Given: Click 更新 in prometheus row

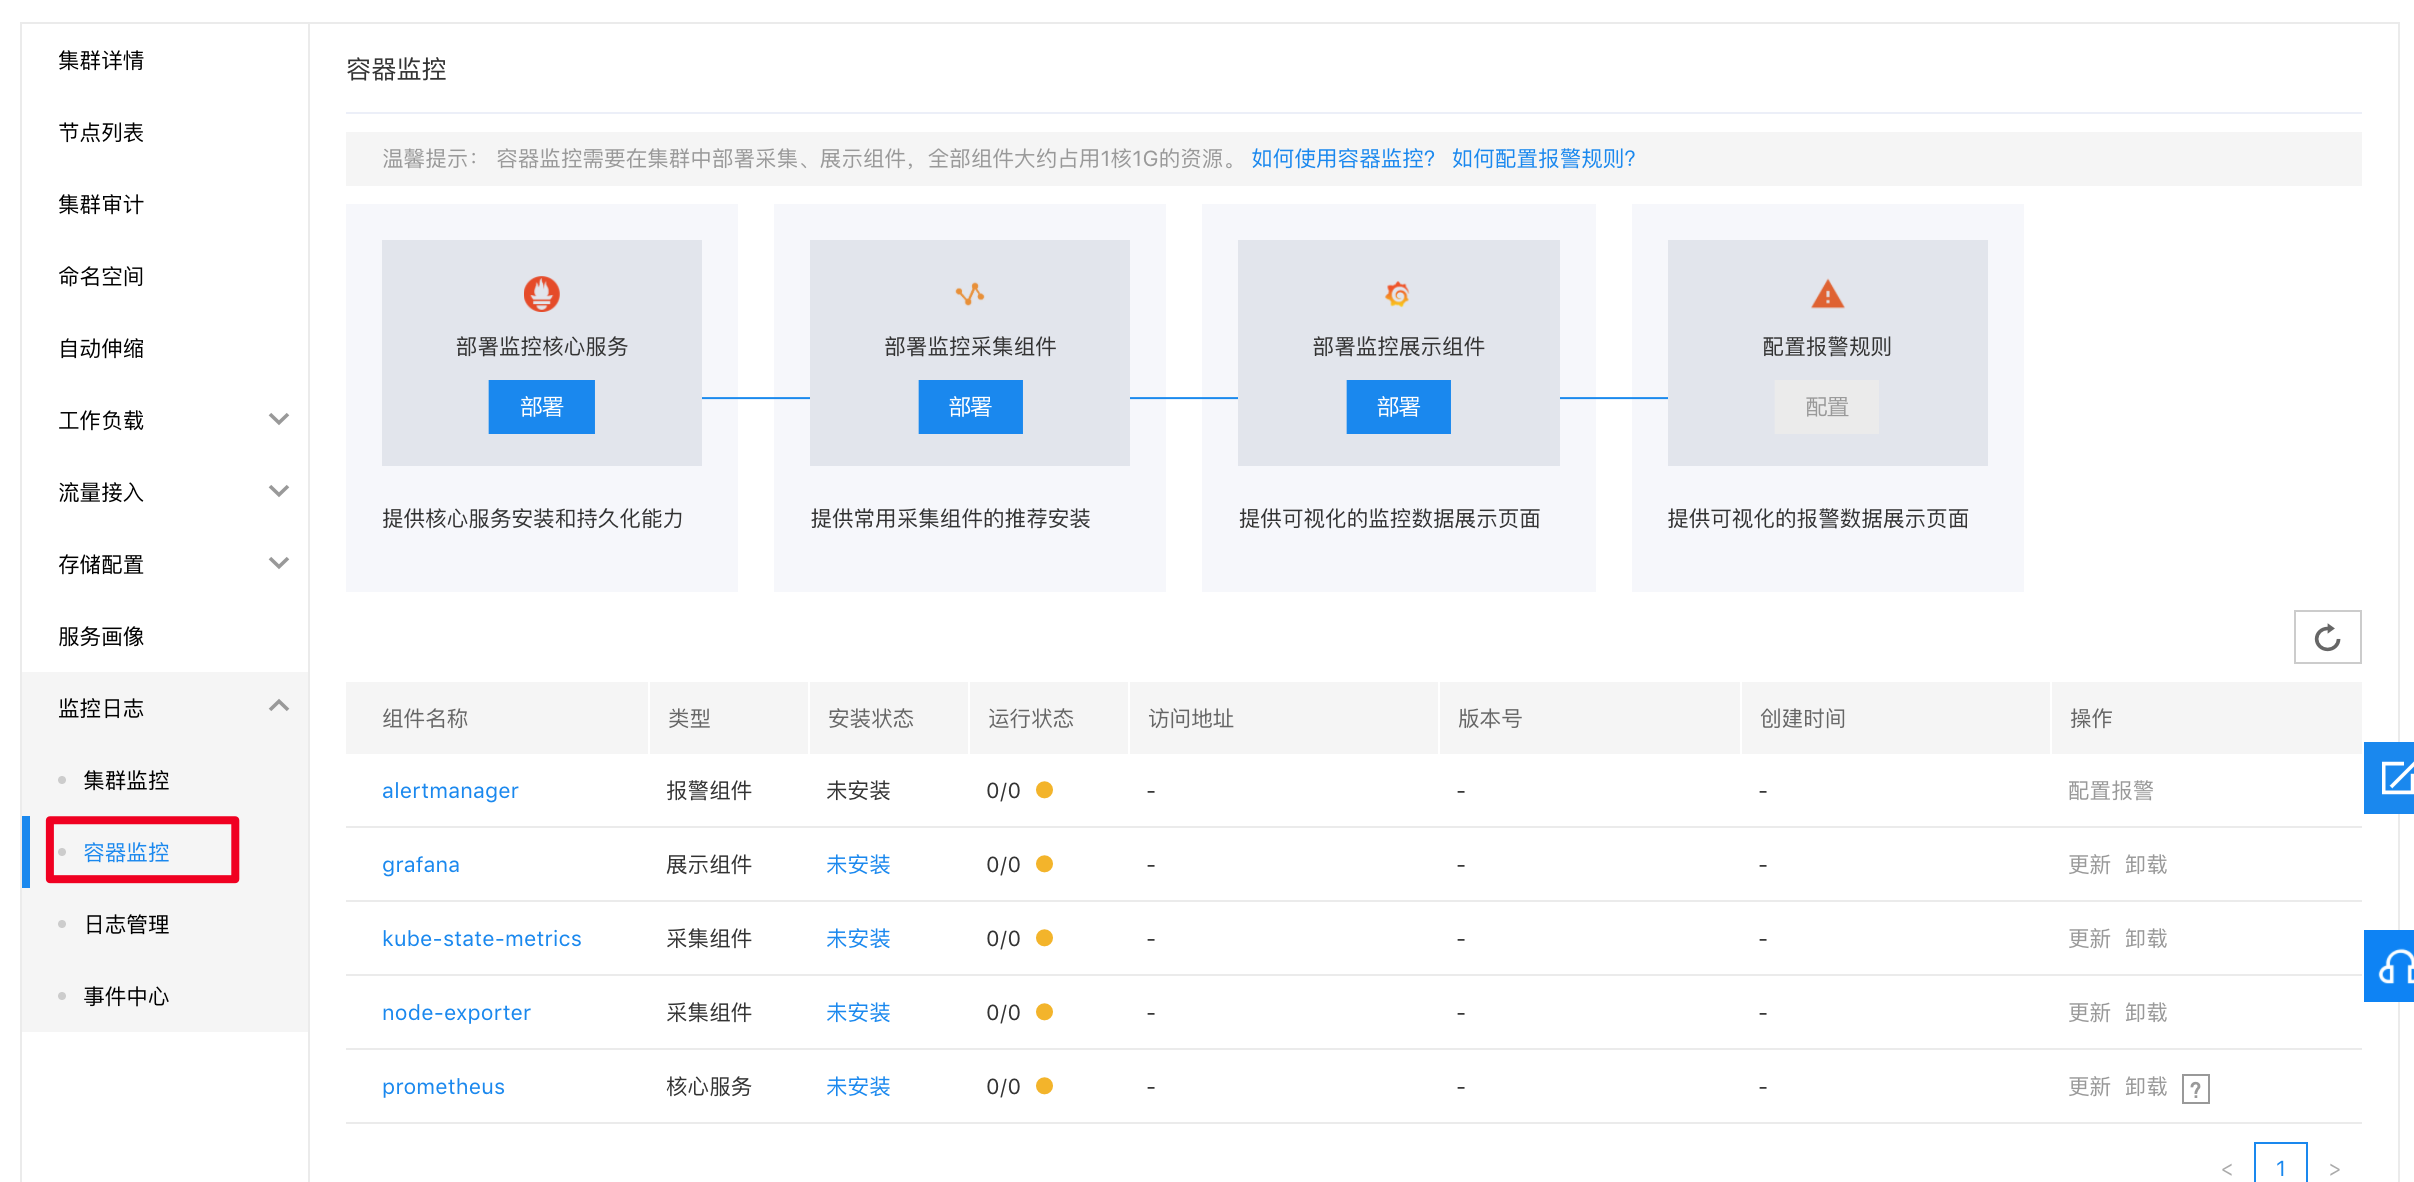Looking at the screenshot, I should (x=2089, y=1087).
